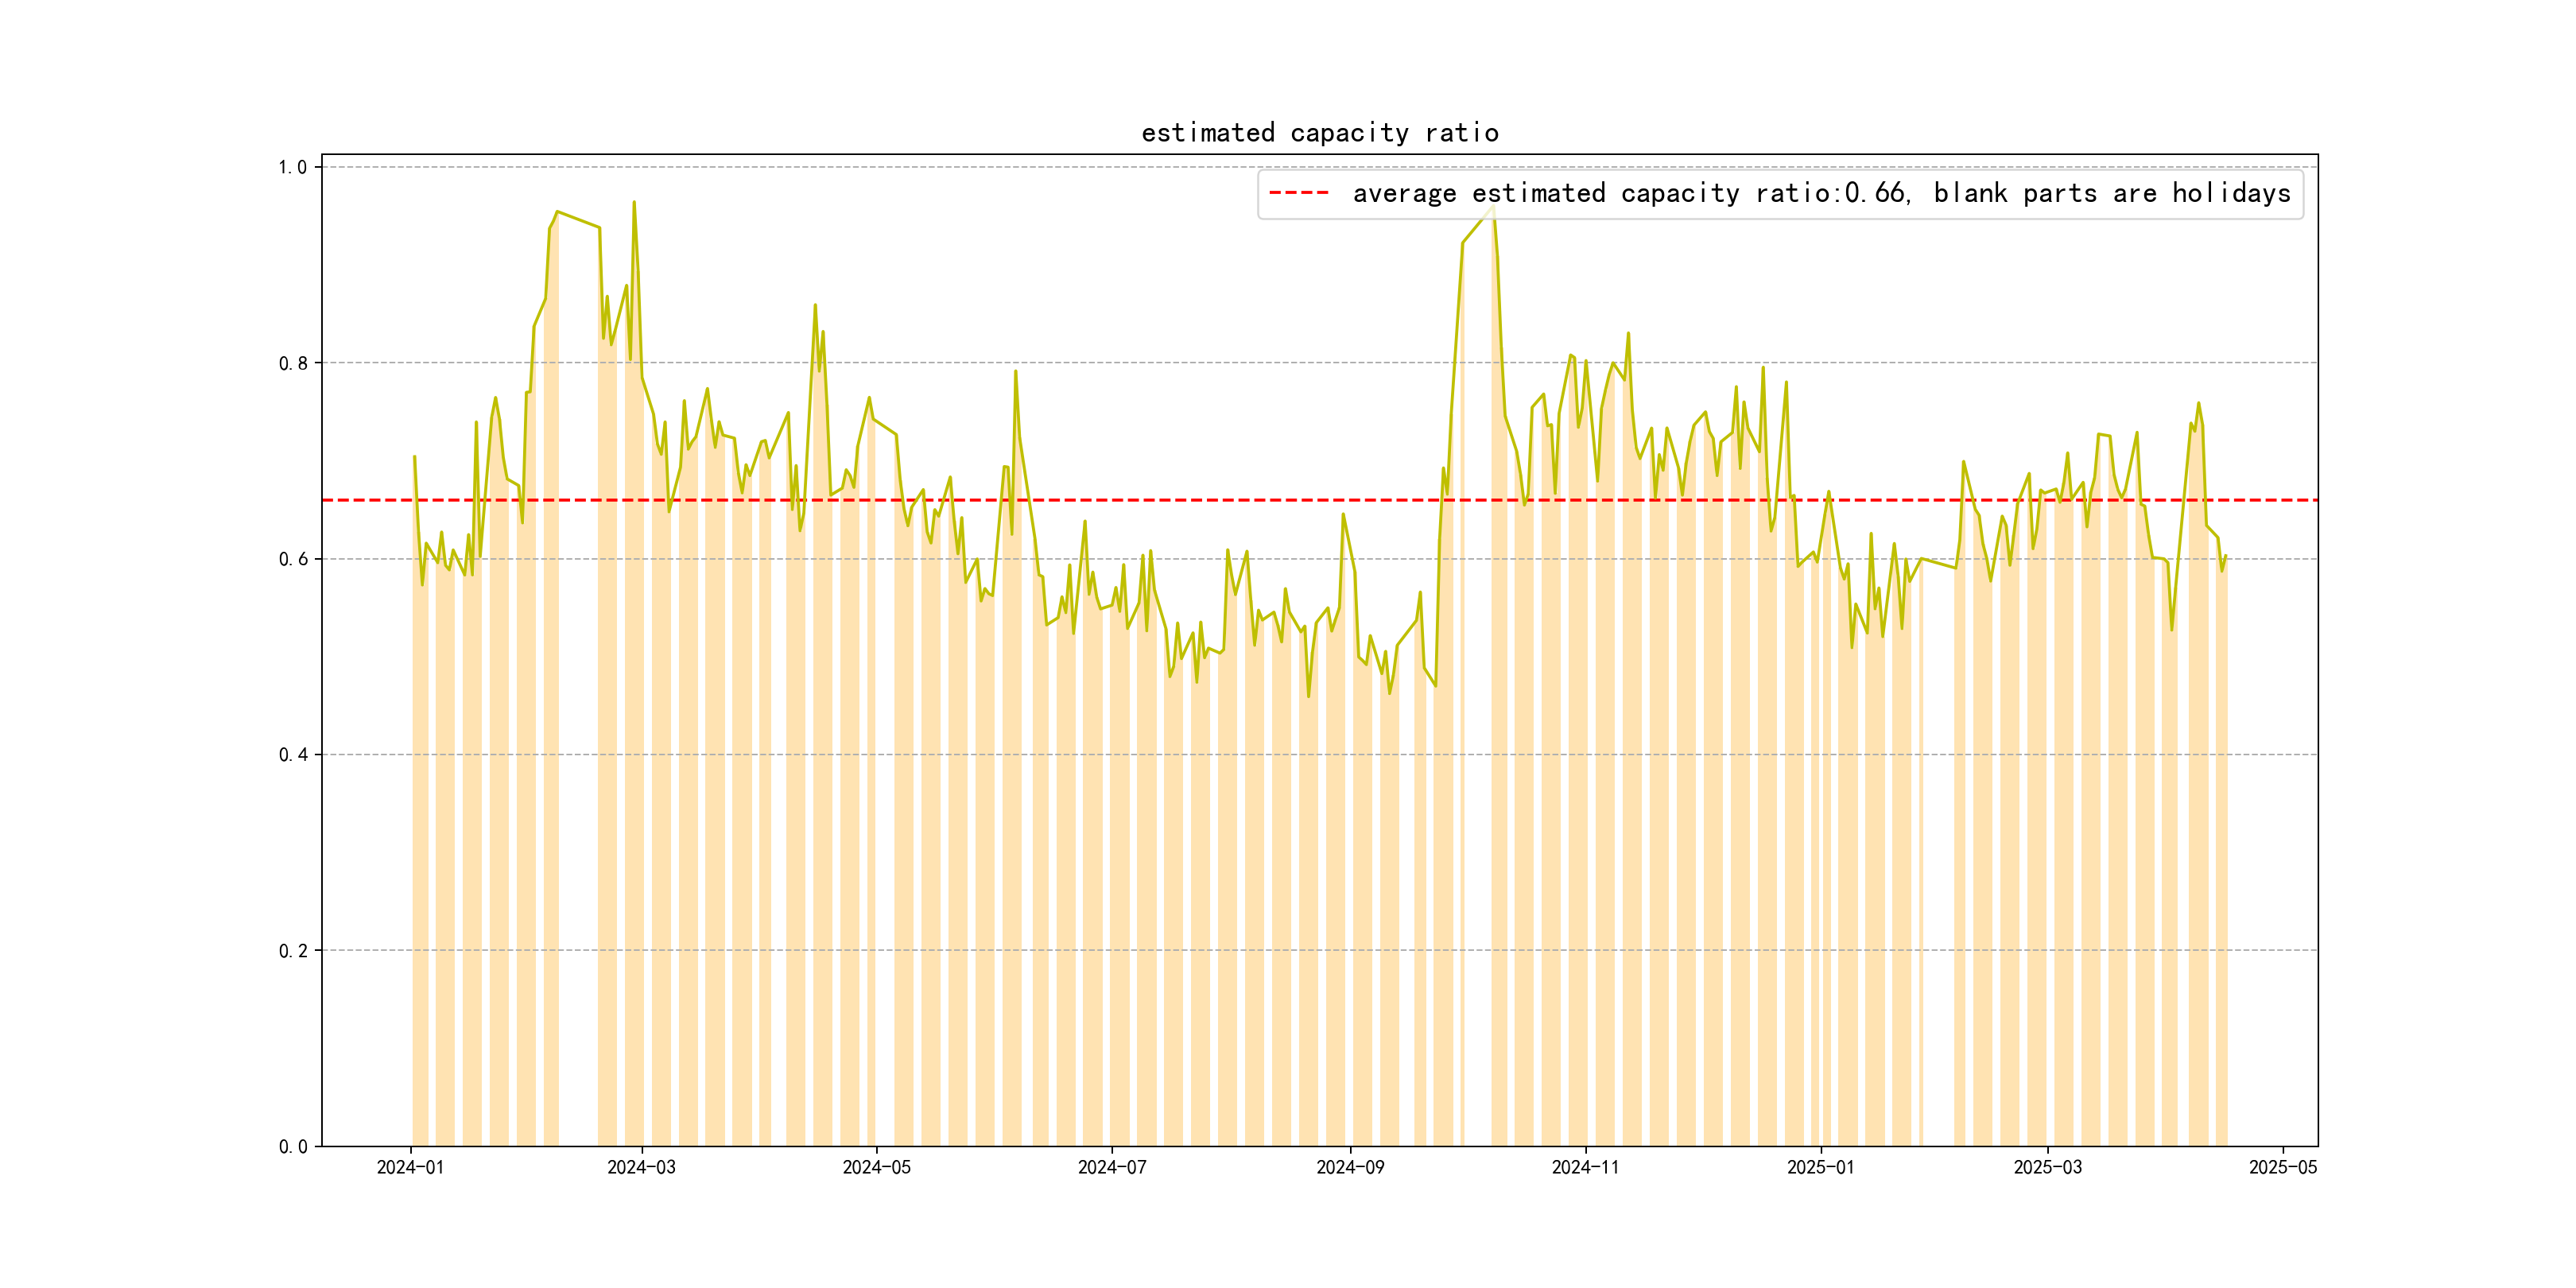
Task: Click the 0.6 y-axis tick label
Action: click(x=292, y=559)
